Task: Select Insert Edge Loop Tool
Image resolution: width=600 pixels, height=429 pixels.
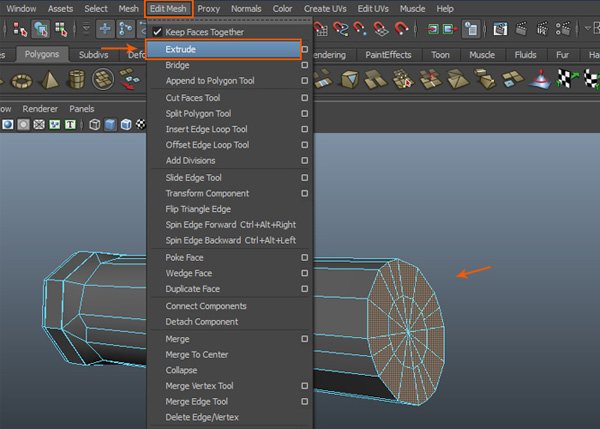Action: coord(207,129)
